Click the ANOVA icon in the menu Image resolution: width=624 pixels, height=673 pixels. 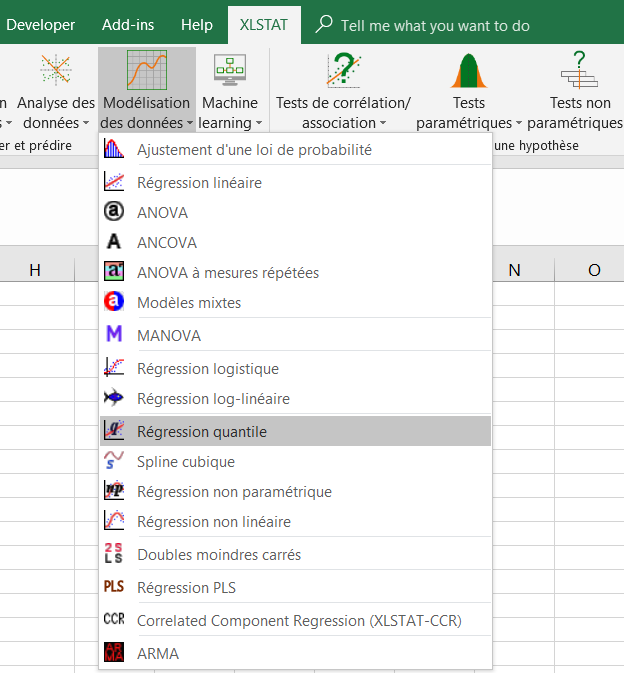tap(114, 212)
